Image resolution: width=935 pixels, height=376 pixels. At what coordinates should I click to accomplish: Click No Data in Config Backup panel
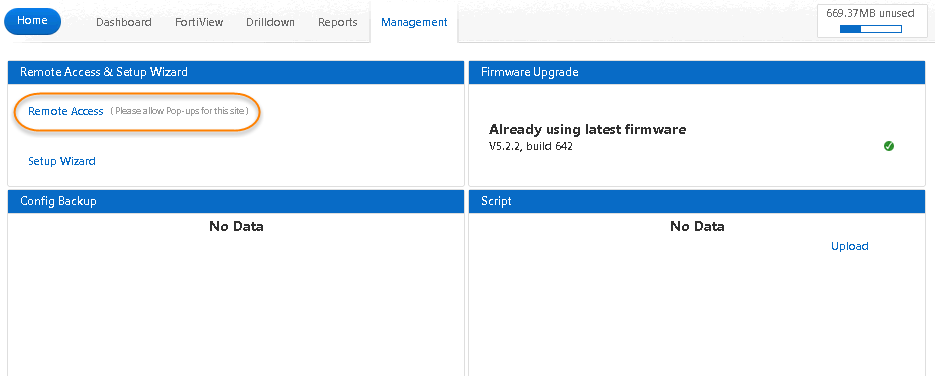coord(236,226)
